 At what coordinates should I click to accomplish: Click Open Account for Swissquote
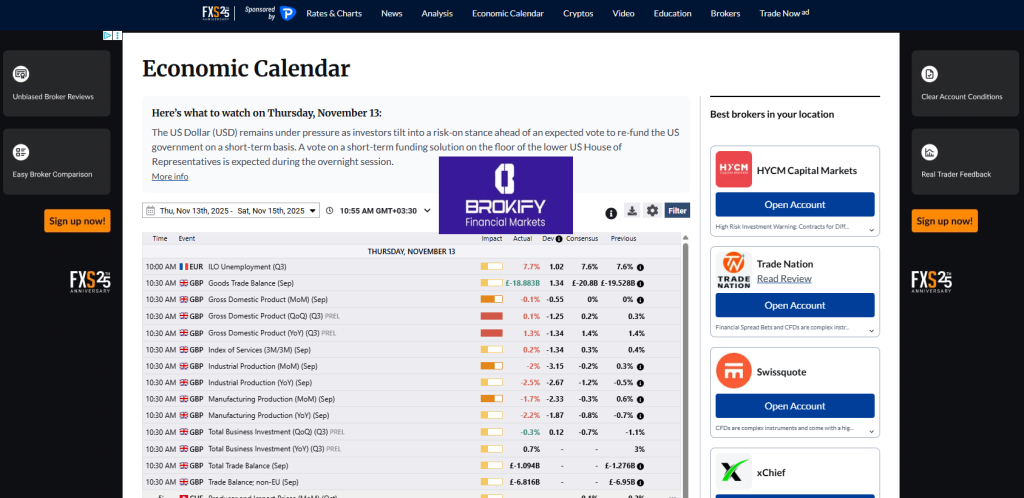795,406
